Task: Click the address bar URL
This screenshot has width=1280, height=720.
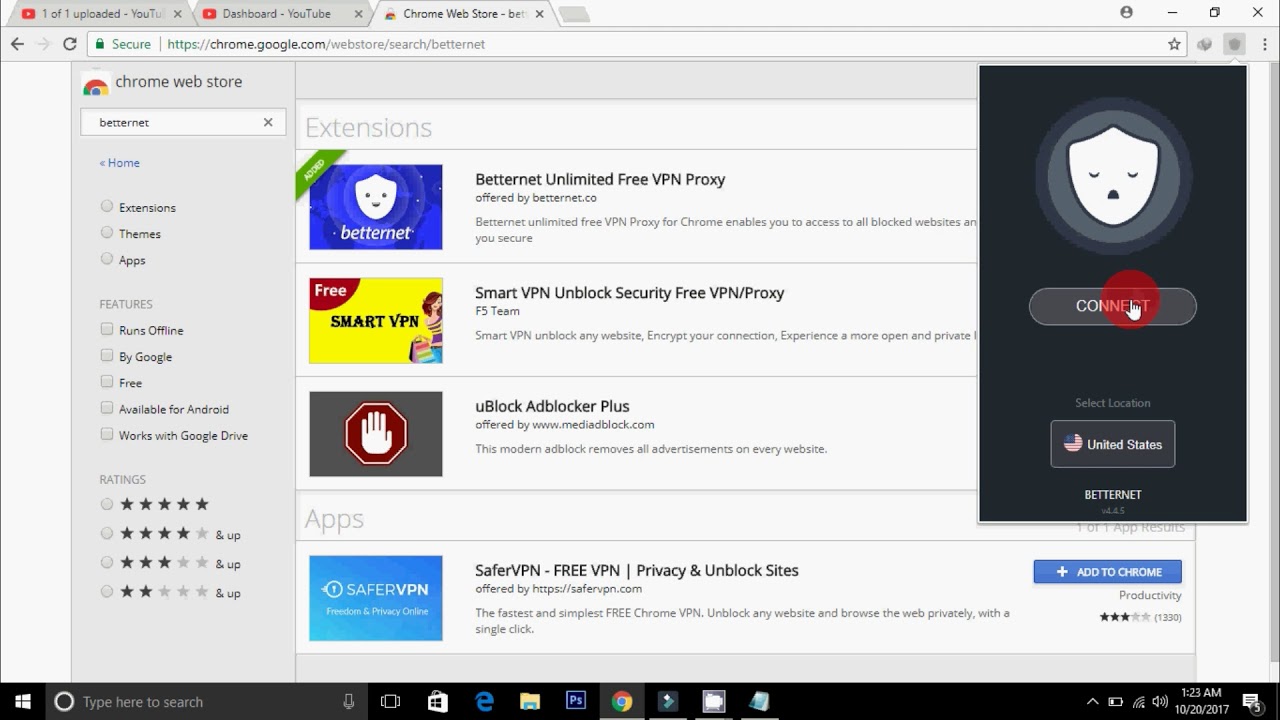Action: coord(326,44)
